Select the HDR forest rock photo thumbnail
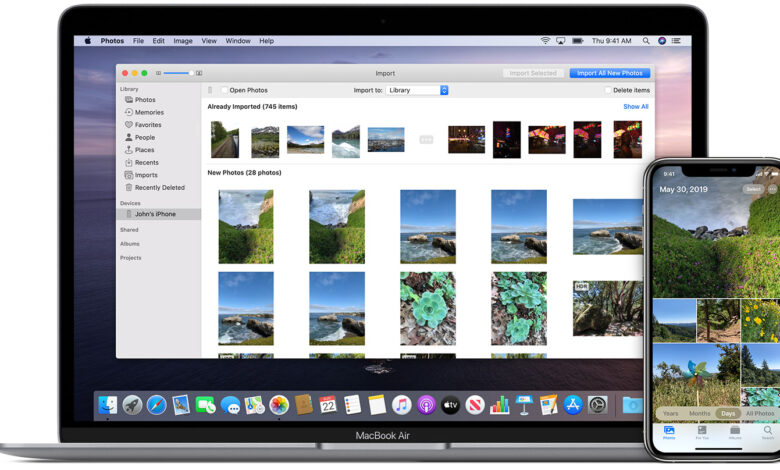 pos(608,308)
